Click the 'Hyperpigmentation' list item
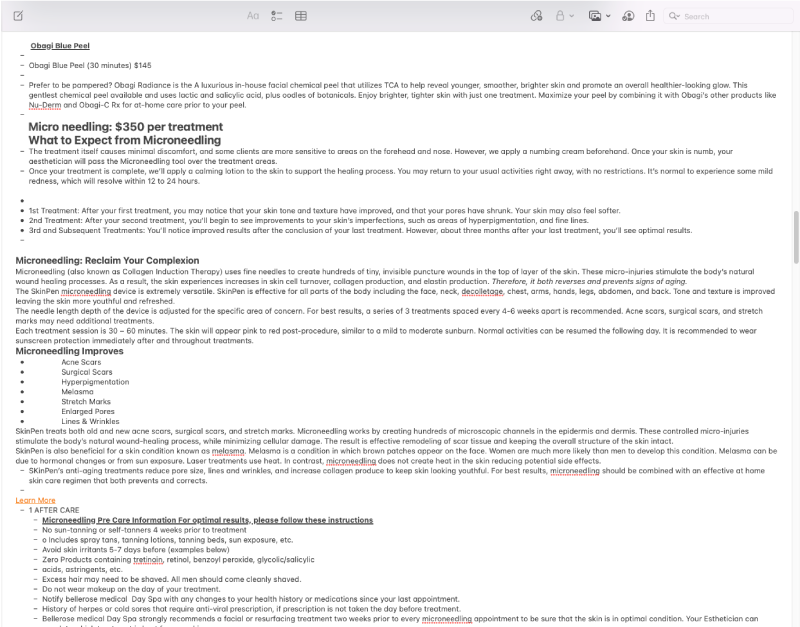 click(95, 382)
